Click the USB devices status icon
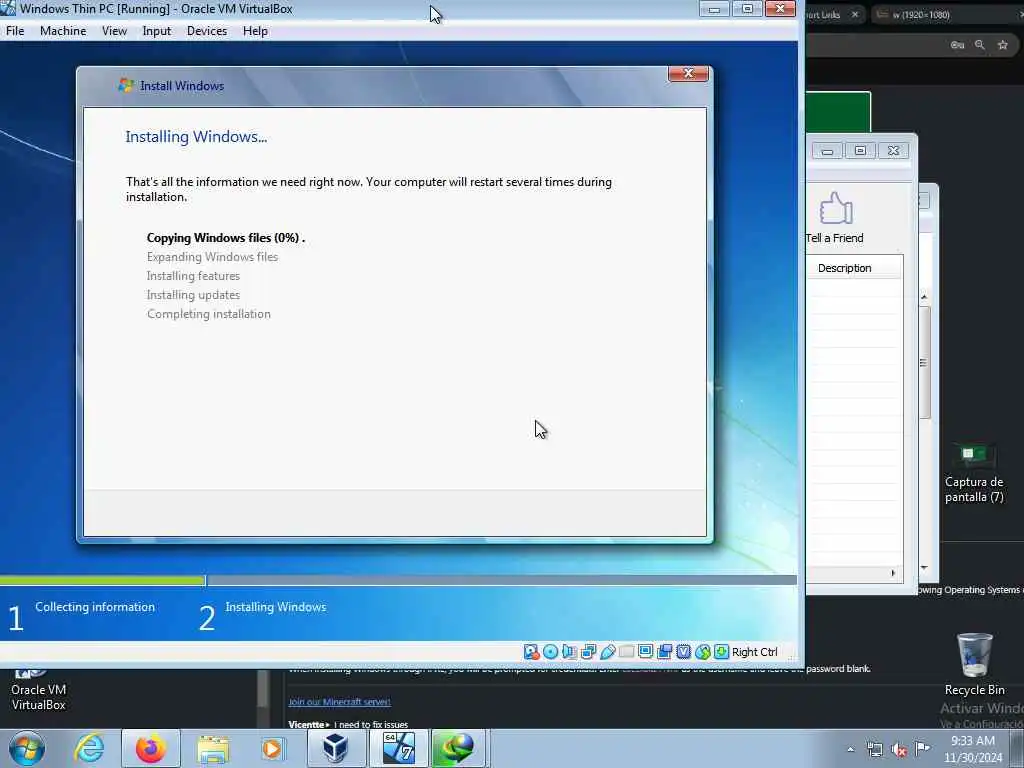The height and width of the screenshot is (768, 1024). coord(607,652)
